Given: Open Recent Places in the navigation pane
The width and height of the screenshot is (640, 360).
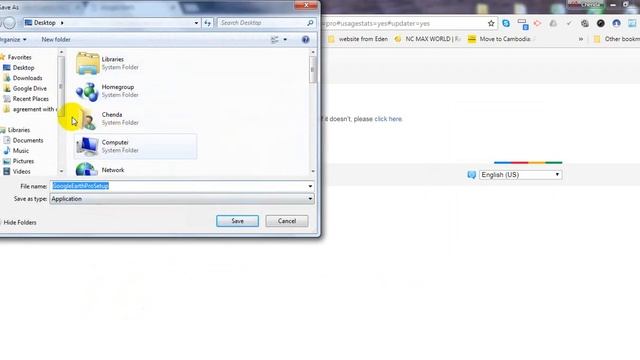Looking at the screenshot, I should coord(26,99).
